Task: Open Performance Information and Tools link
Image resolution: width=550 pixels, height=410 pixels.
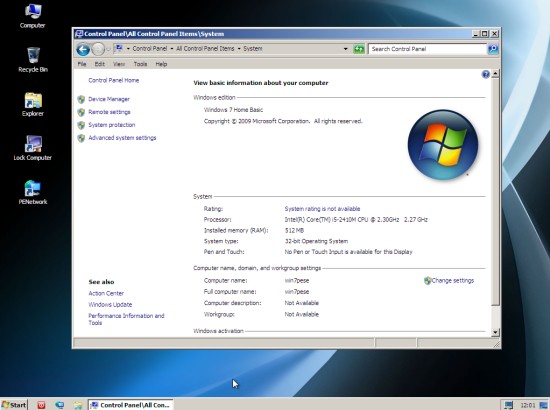Action: [126, 319]
